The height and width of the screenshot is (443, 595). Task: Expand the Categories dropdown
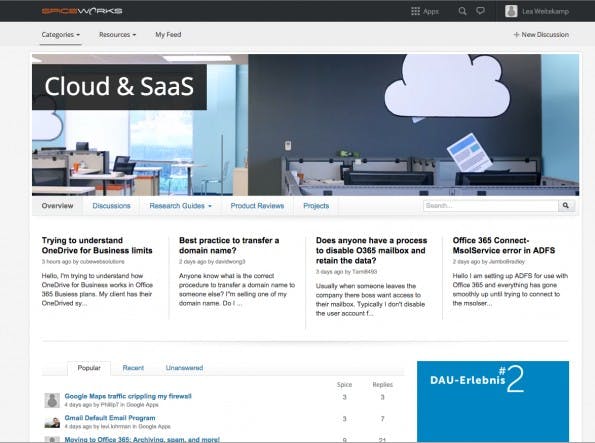coord(61,35)
